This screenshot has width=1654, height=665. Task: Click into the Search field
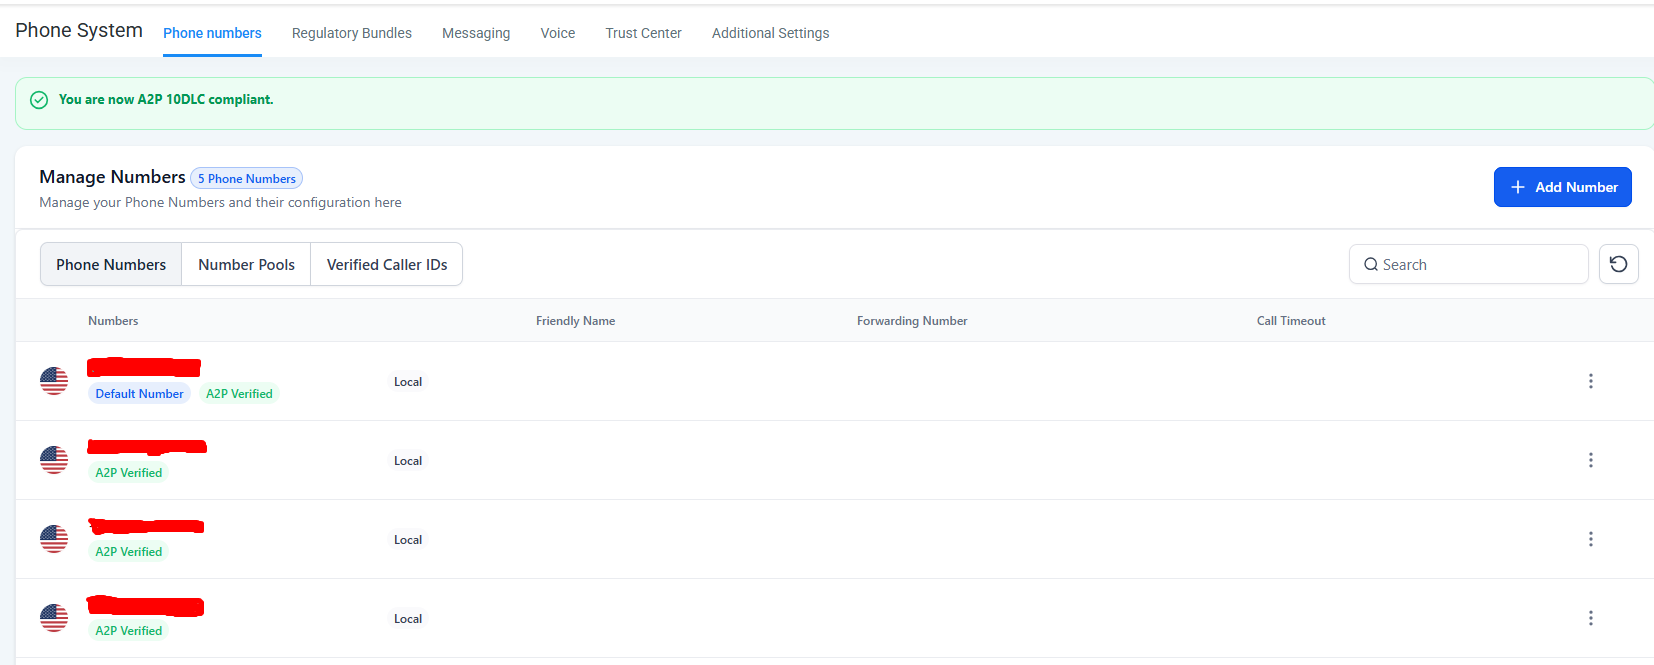click(x=1468, y=264)
